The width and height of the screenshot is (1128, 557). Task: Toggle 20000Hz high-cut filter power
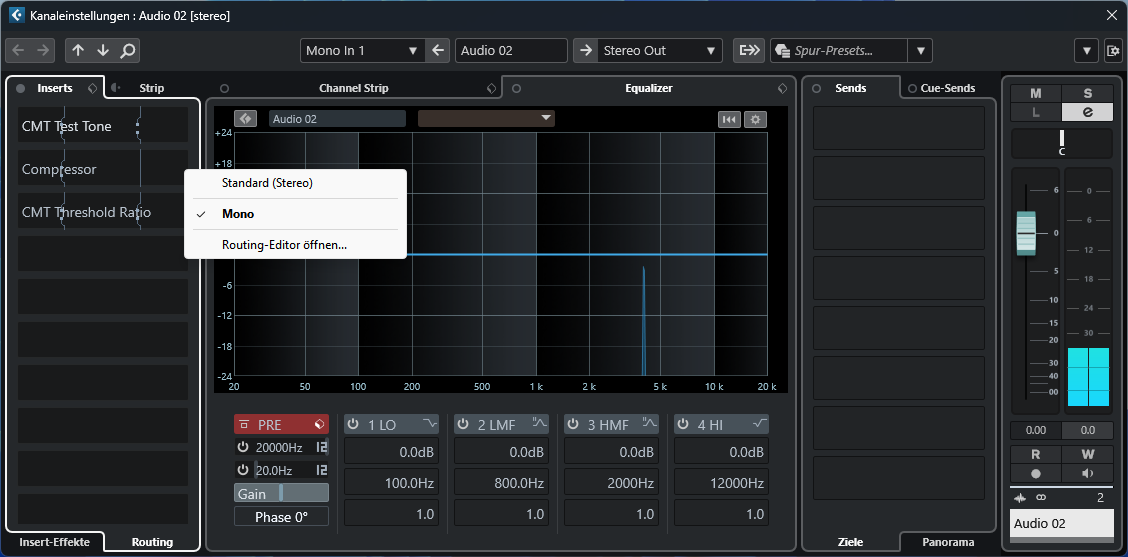[243, 448]
